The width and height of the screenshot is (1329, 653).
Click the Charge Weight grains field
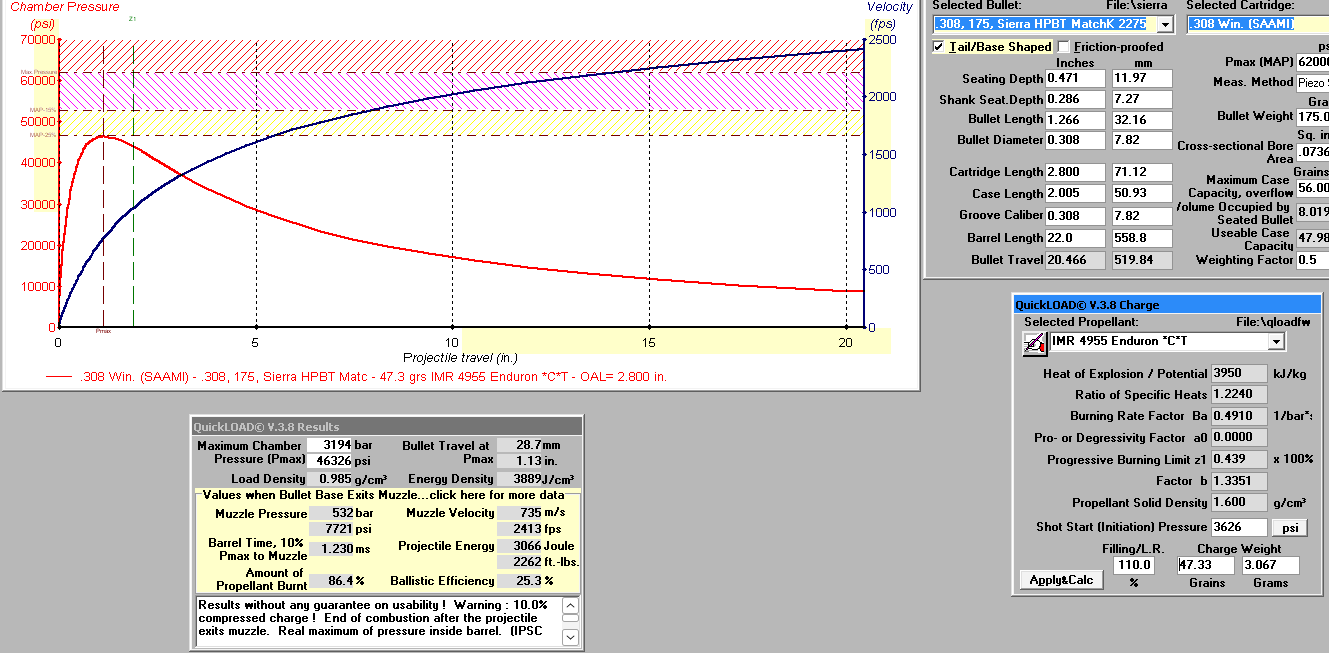pyautogui.click(x=1206, y=565)
